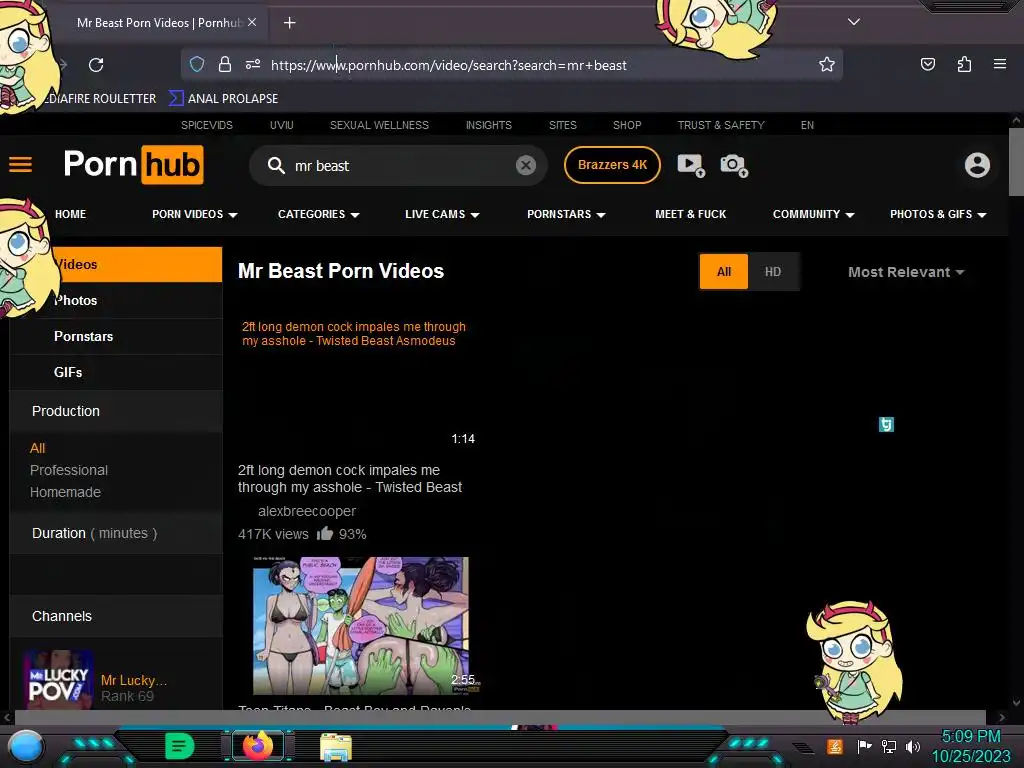Click the upload photo camera icon

(734, 165)
